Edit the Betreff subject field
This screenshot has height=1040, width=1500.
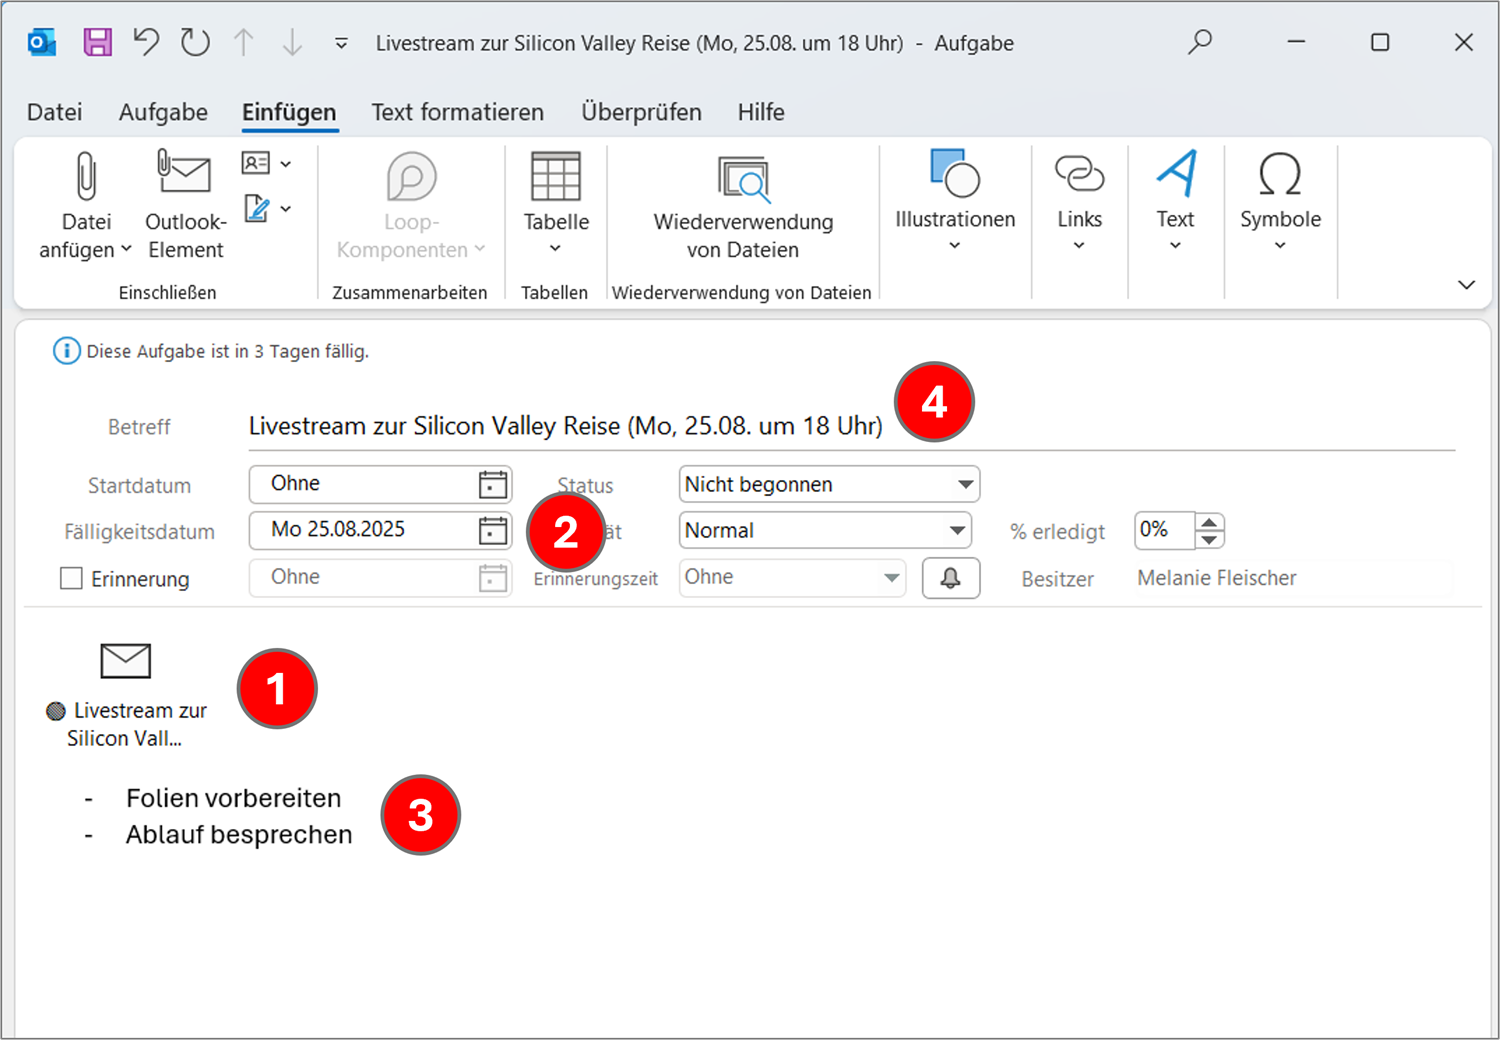850,427
